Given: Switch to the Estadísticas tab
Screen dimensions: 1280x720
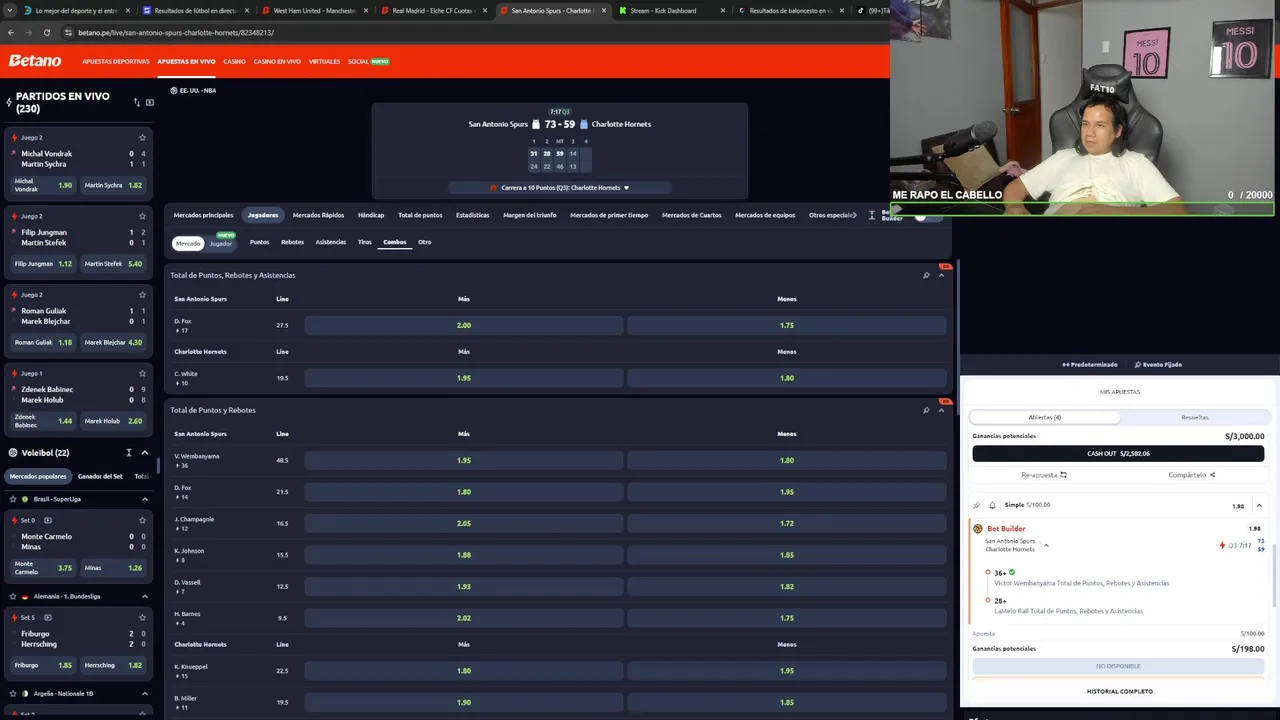Looking at the screenshot, I should point(473,215).
